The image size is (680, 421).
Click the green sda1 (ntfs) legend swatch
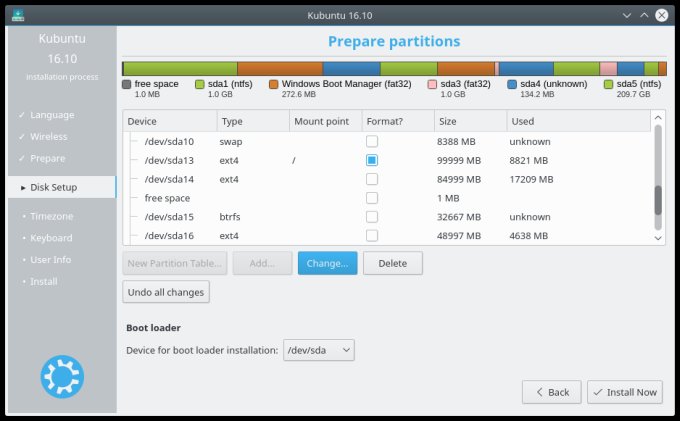coord(199,84)
